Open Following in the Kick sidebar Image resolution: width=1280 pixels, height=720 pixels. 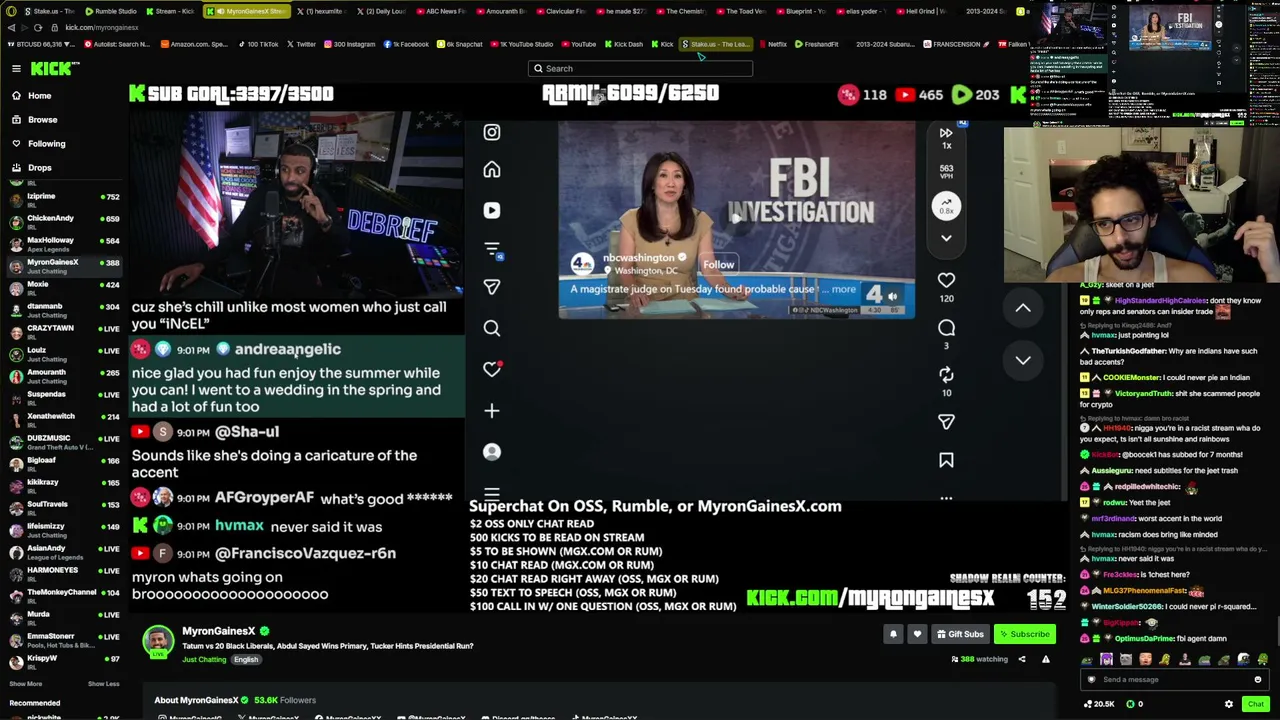pyautogui.click(x=46, y=144)
